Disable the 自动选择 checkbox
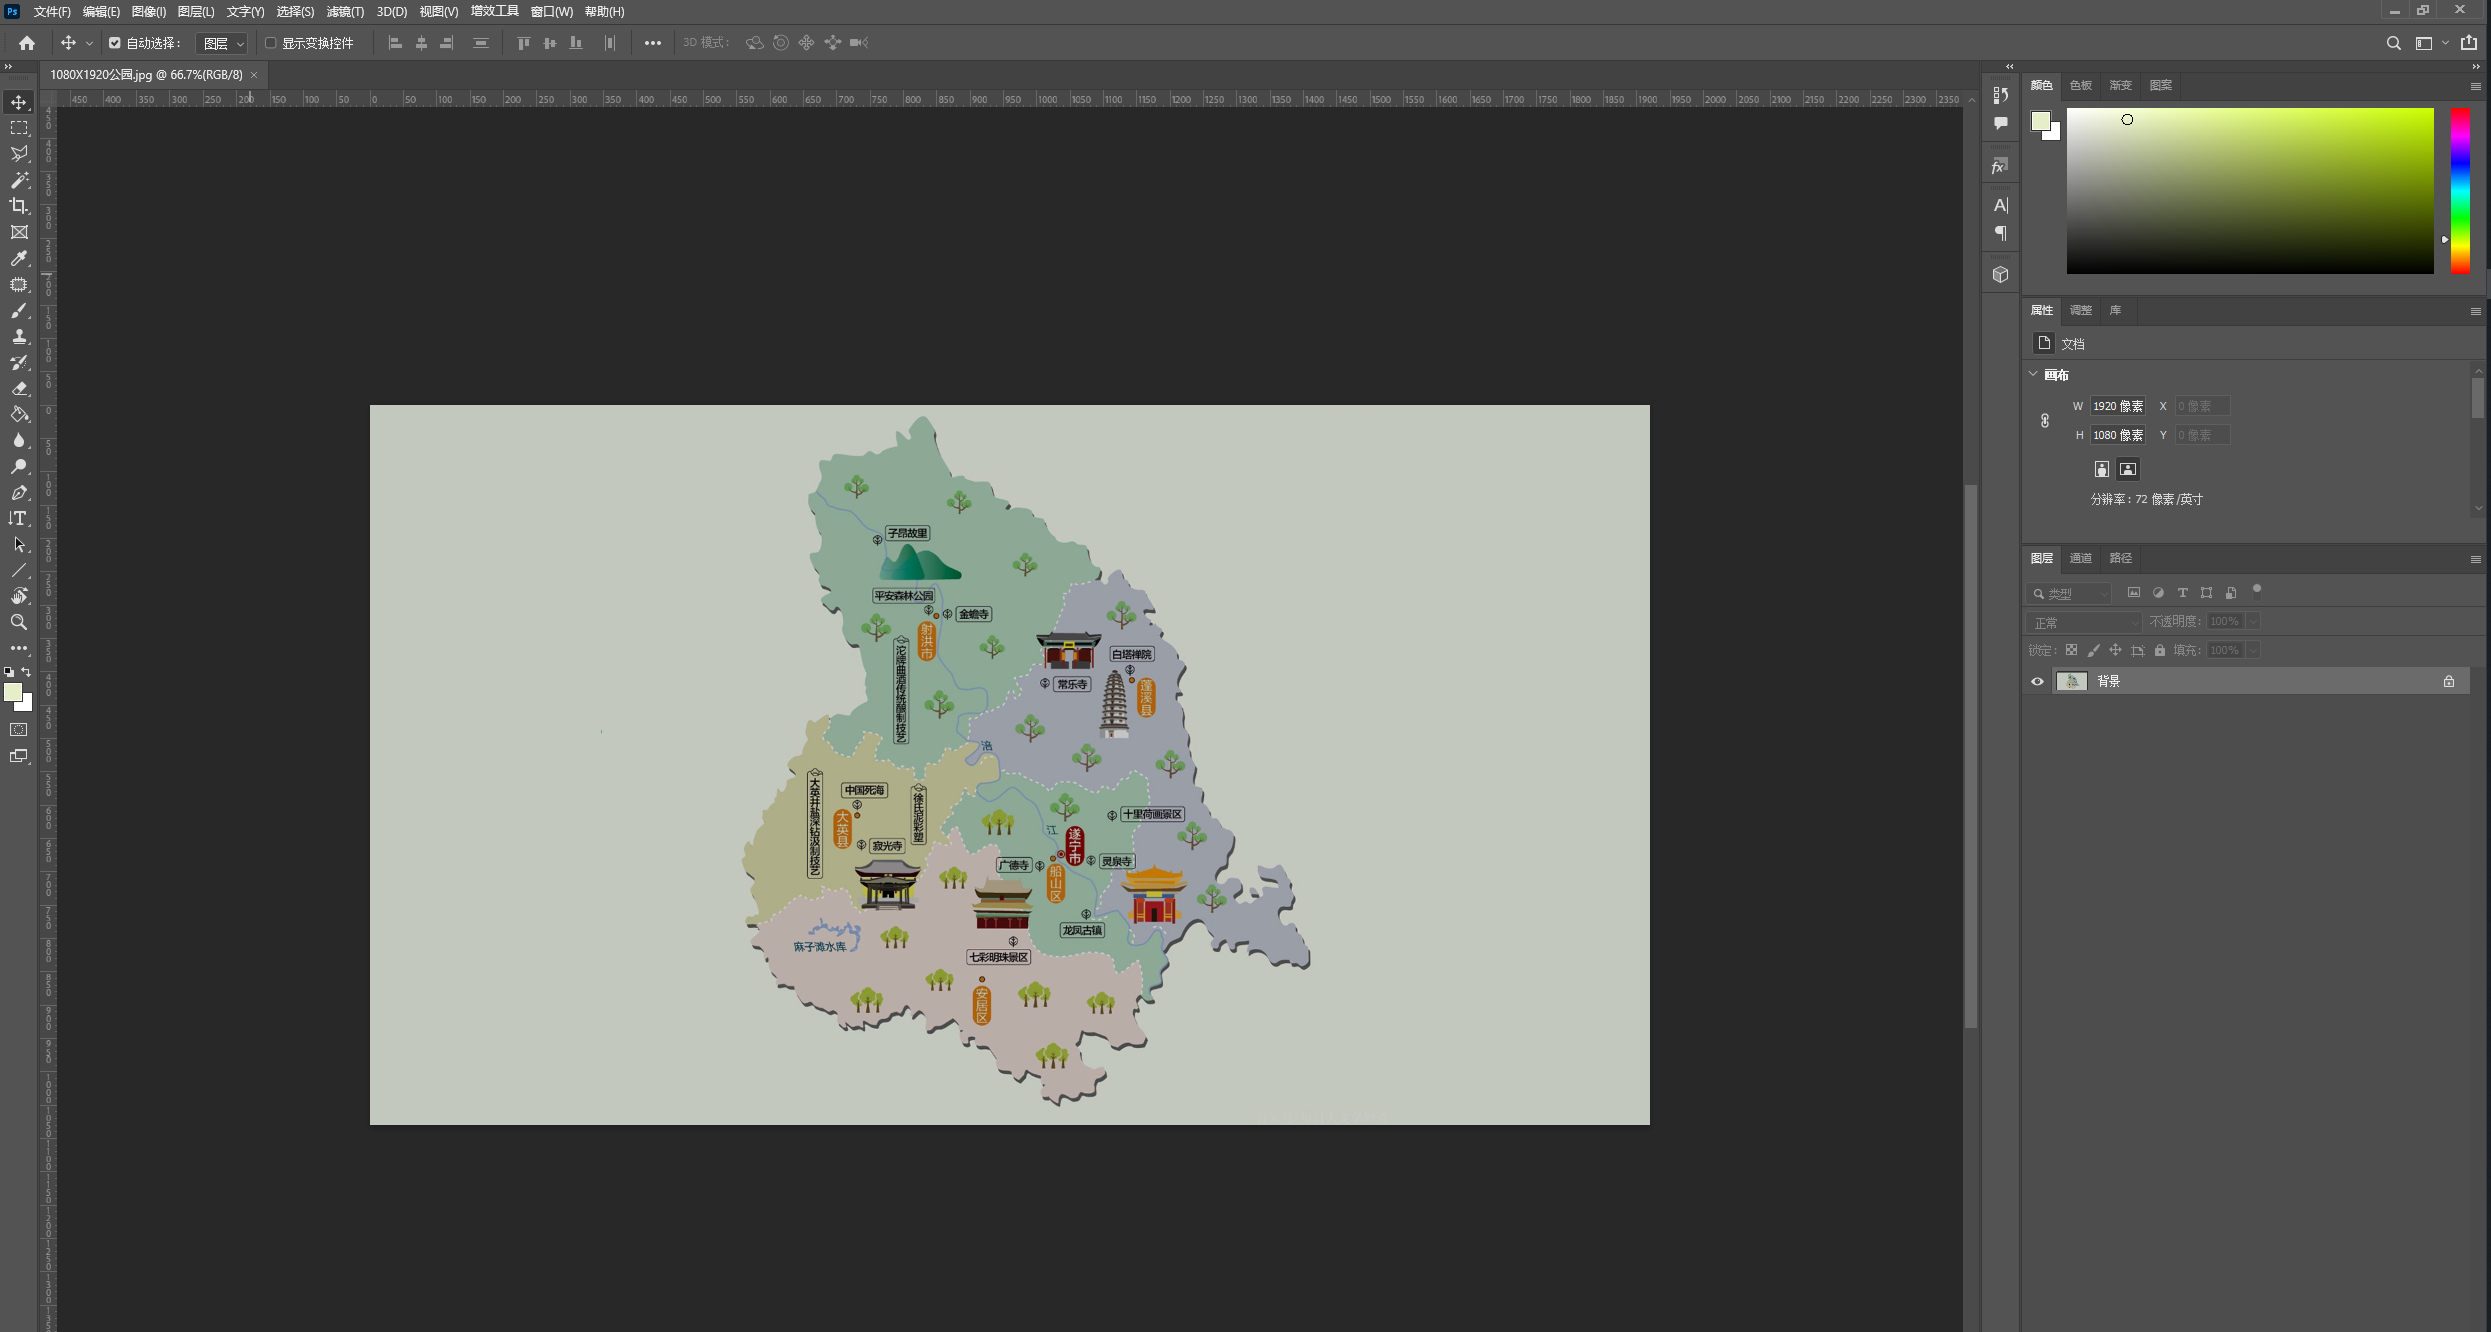Screen dimensions: 2491x1332 115,43
